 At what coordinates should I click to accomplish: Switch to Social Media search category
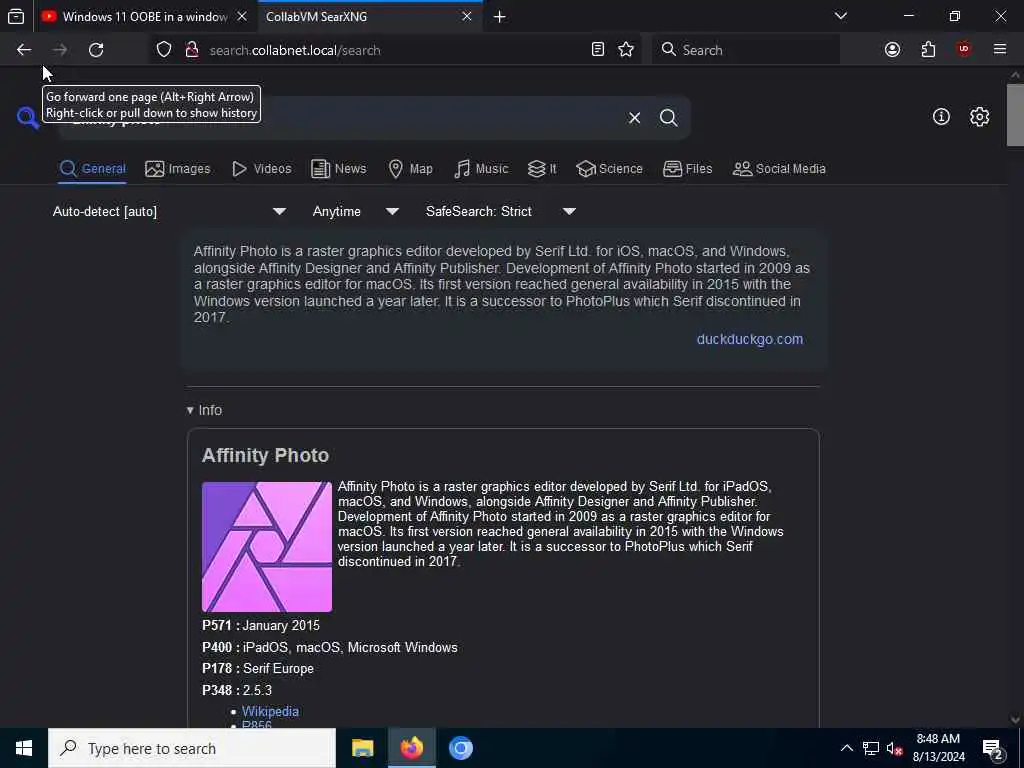779,168
